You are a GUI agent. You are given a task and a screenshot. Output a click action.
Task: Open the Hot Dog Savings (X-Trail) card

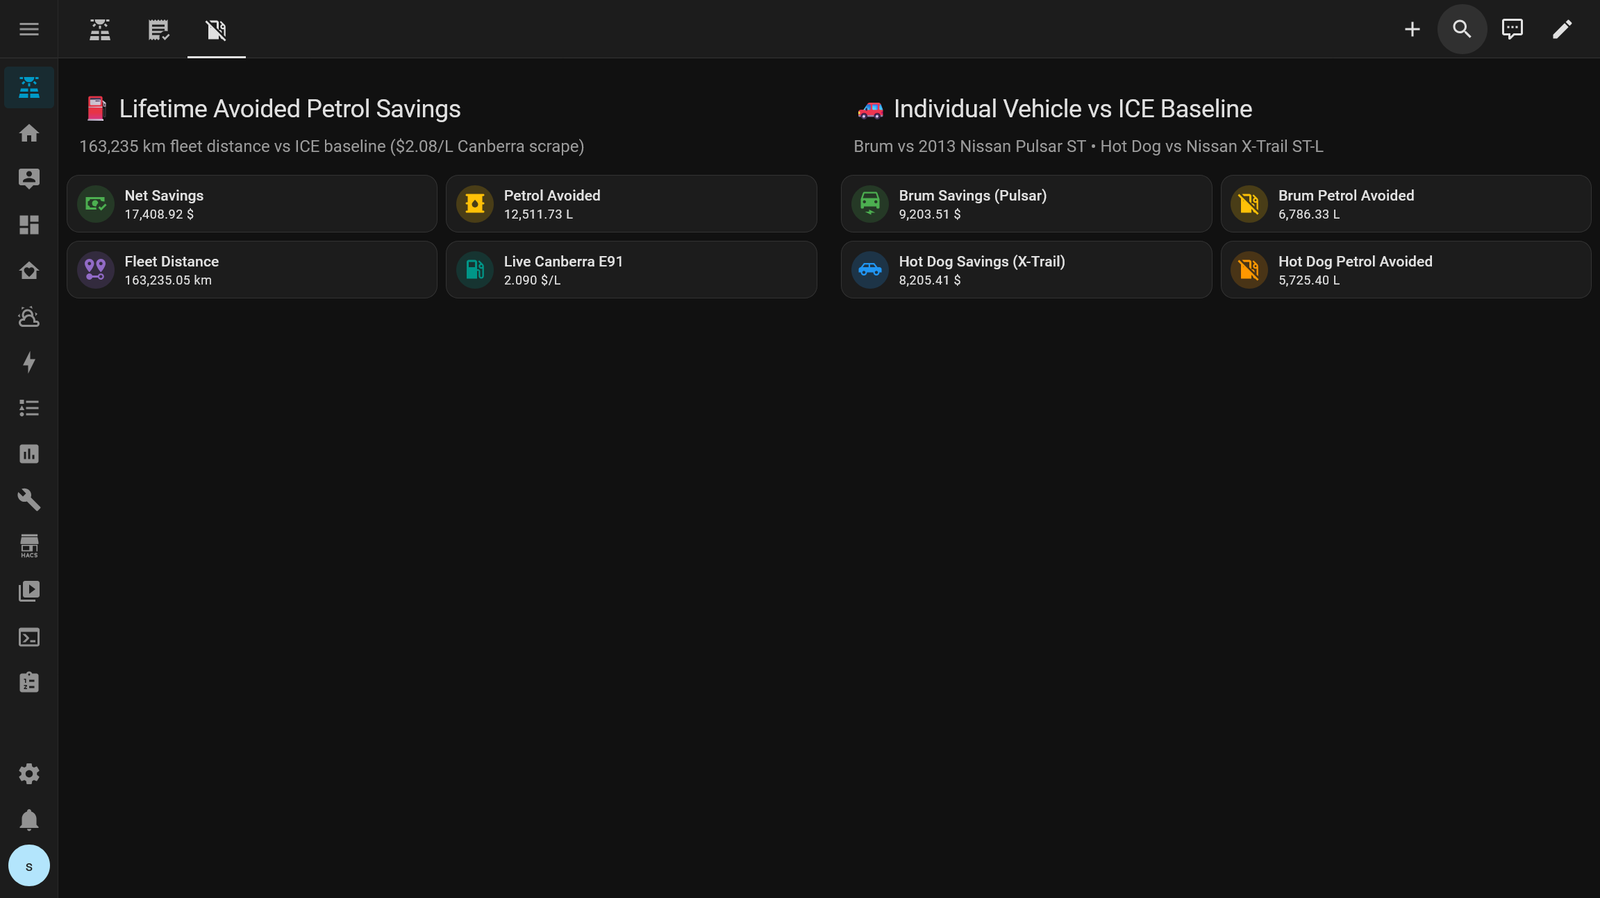(1026, 270)
